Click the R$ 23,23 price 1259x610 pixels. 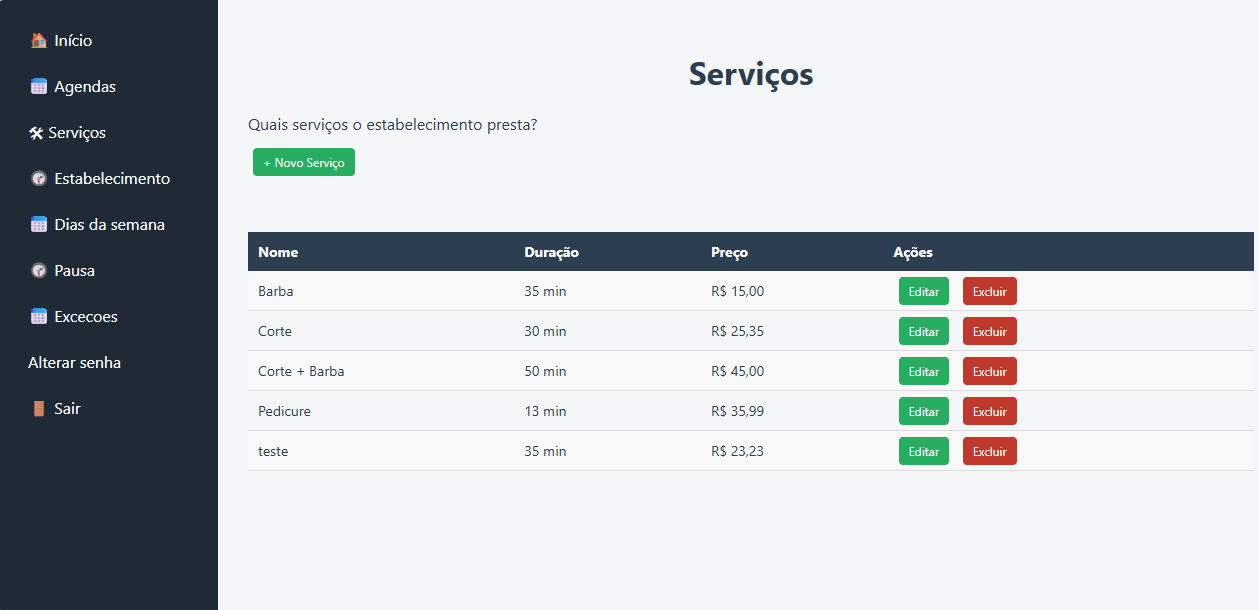pyautogui.click(x=738, y=451)
